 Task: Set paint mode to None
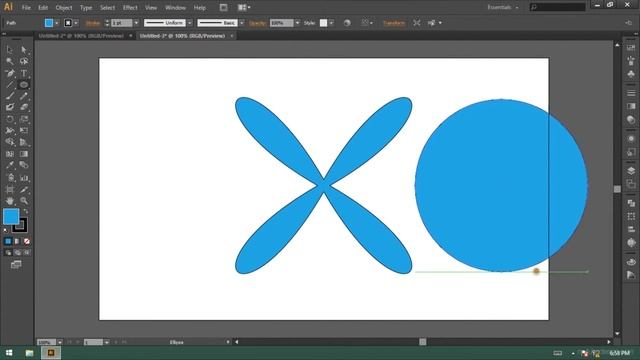[27, 241]
